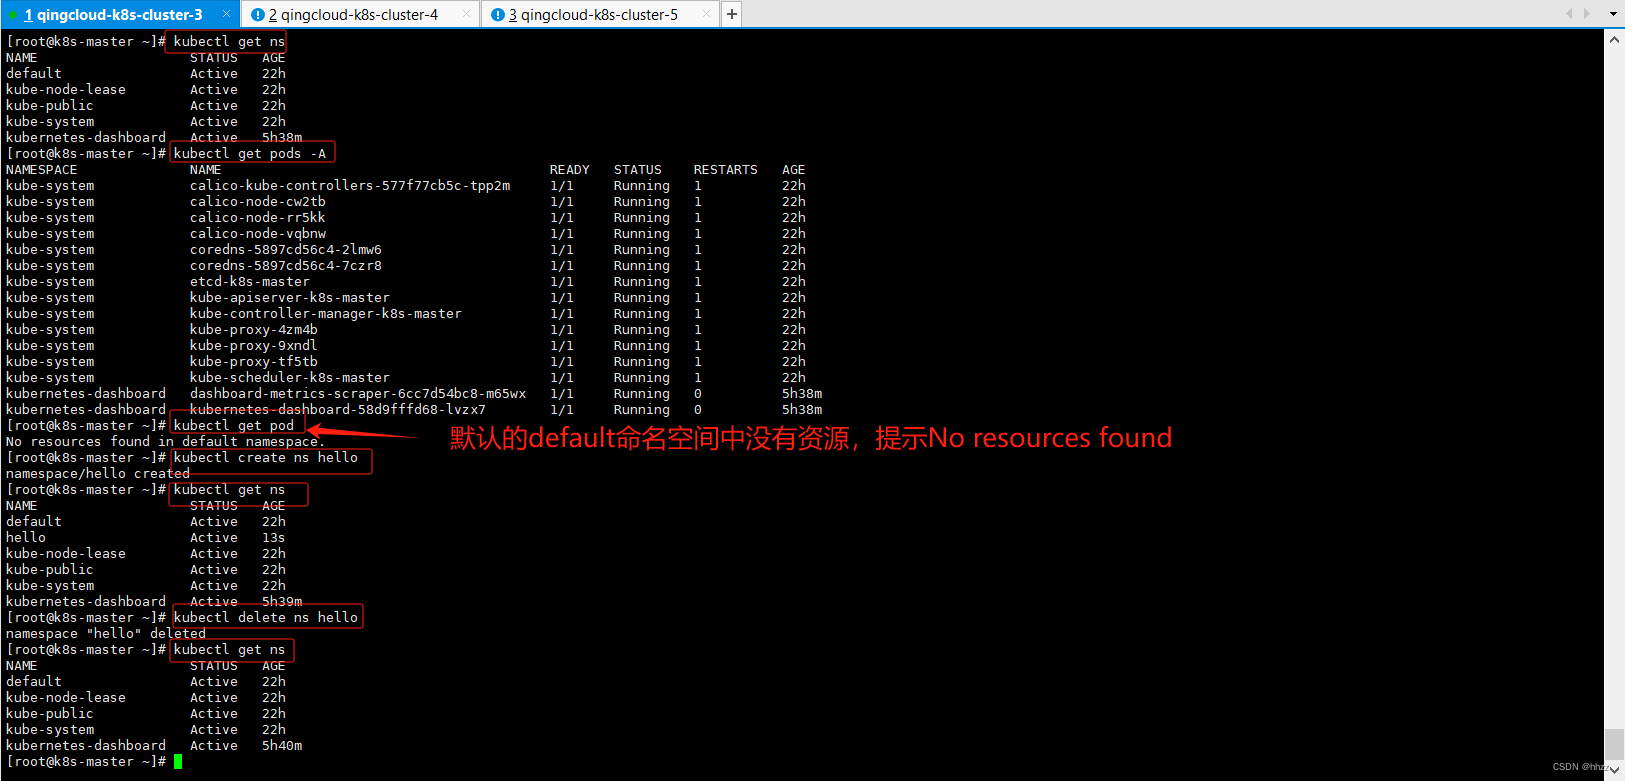Click pod name kube-apiserver-k8s-master
1625x781 pixels.
(290, 297)
